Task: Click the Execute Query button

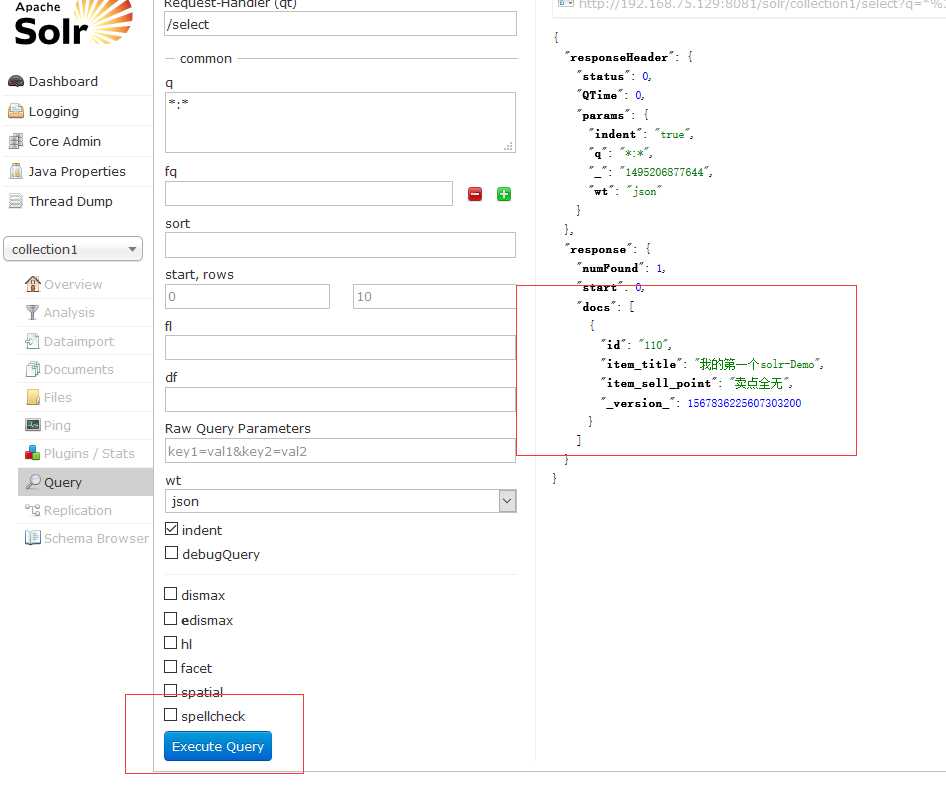Action: click(x=218, y=746)
